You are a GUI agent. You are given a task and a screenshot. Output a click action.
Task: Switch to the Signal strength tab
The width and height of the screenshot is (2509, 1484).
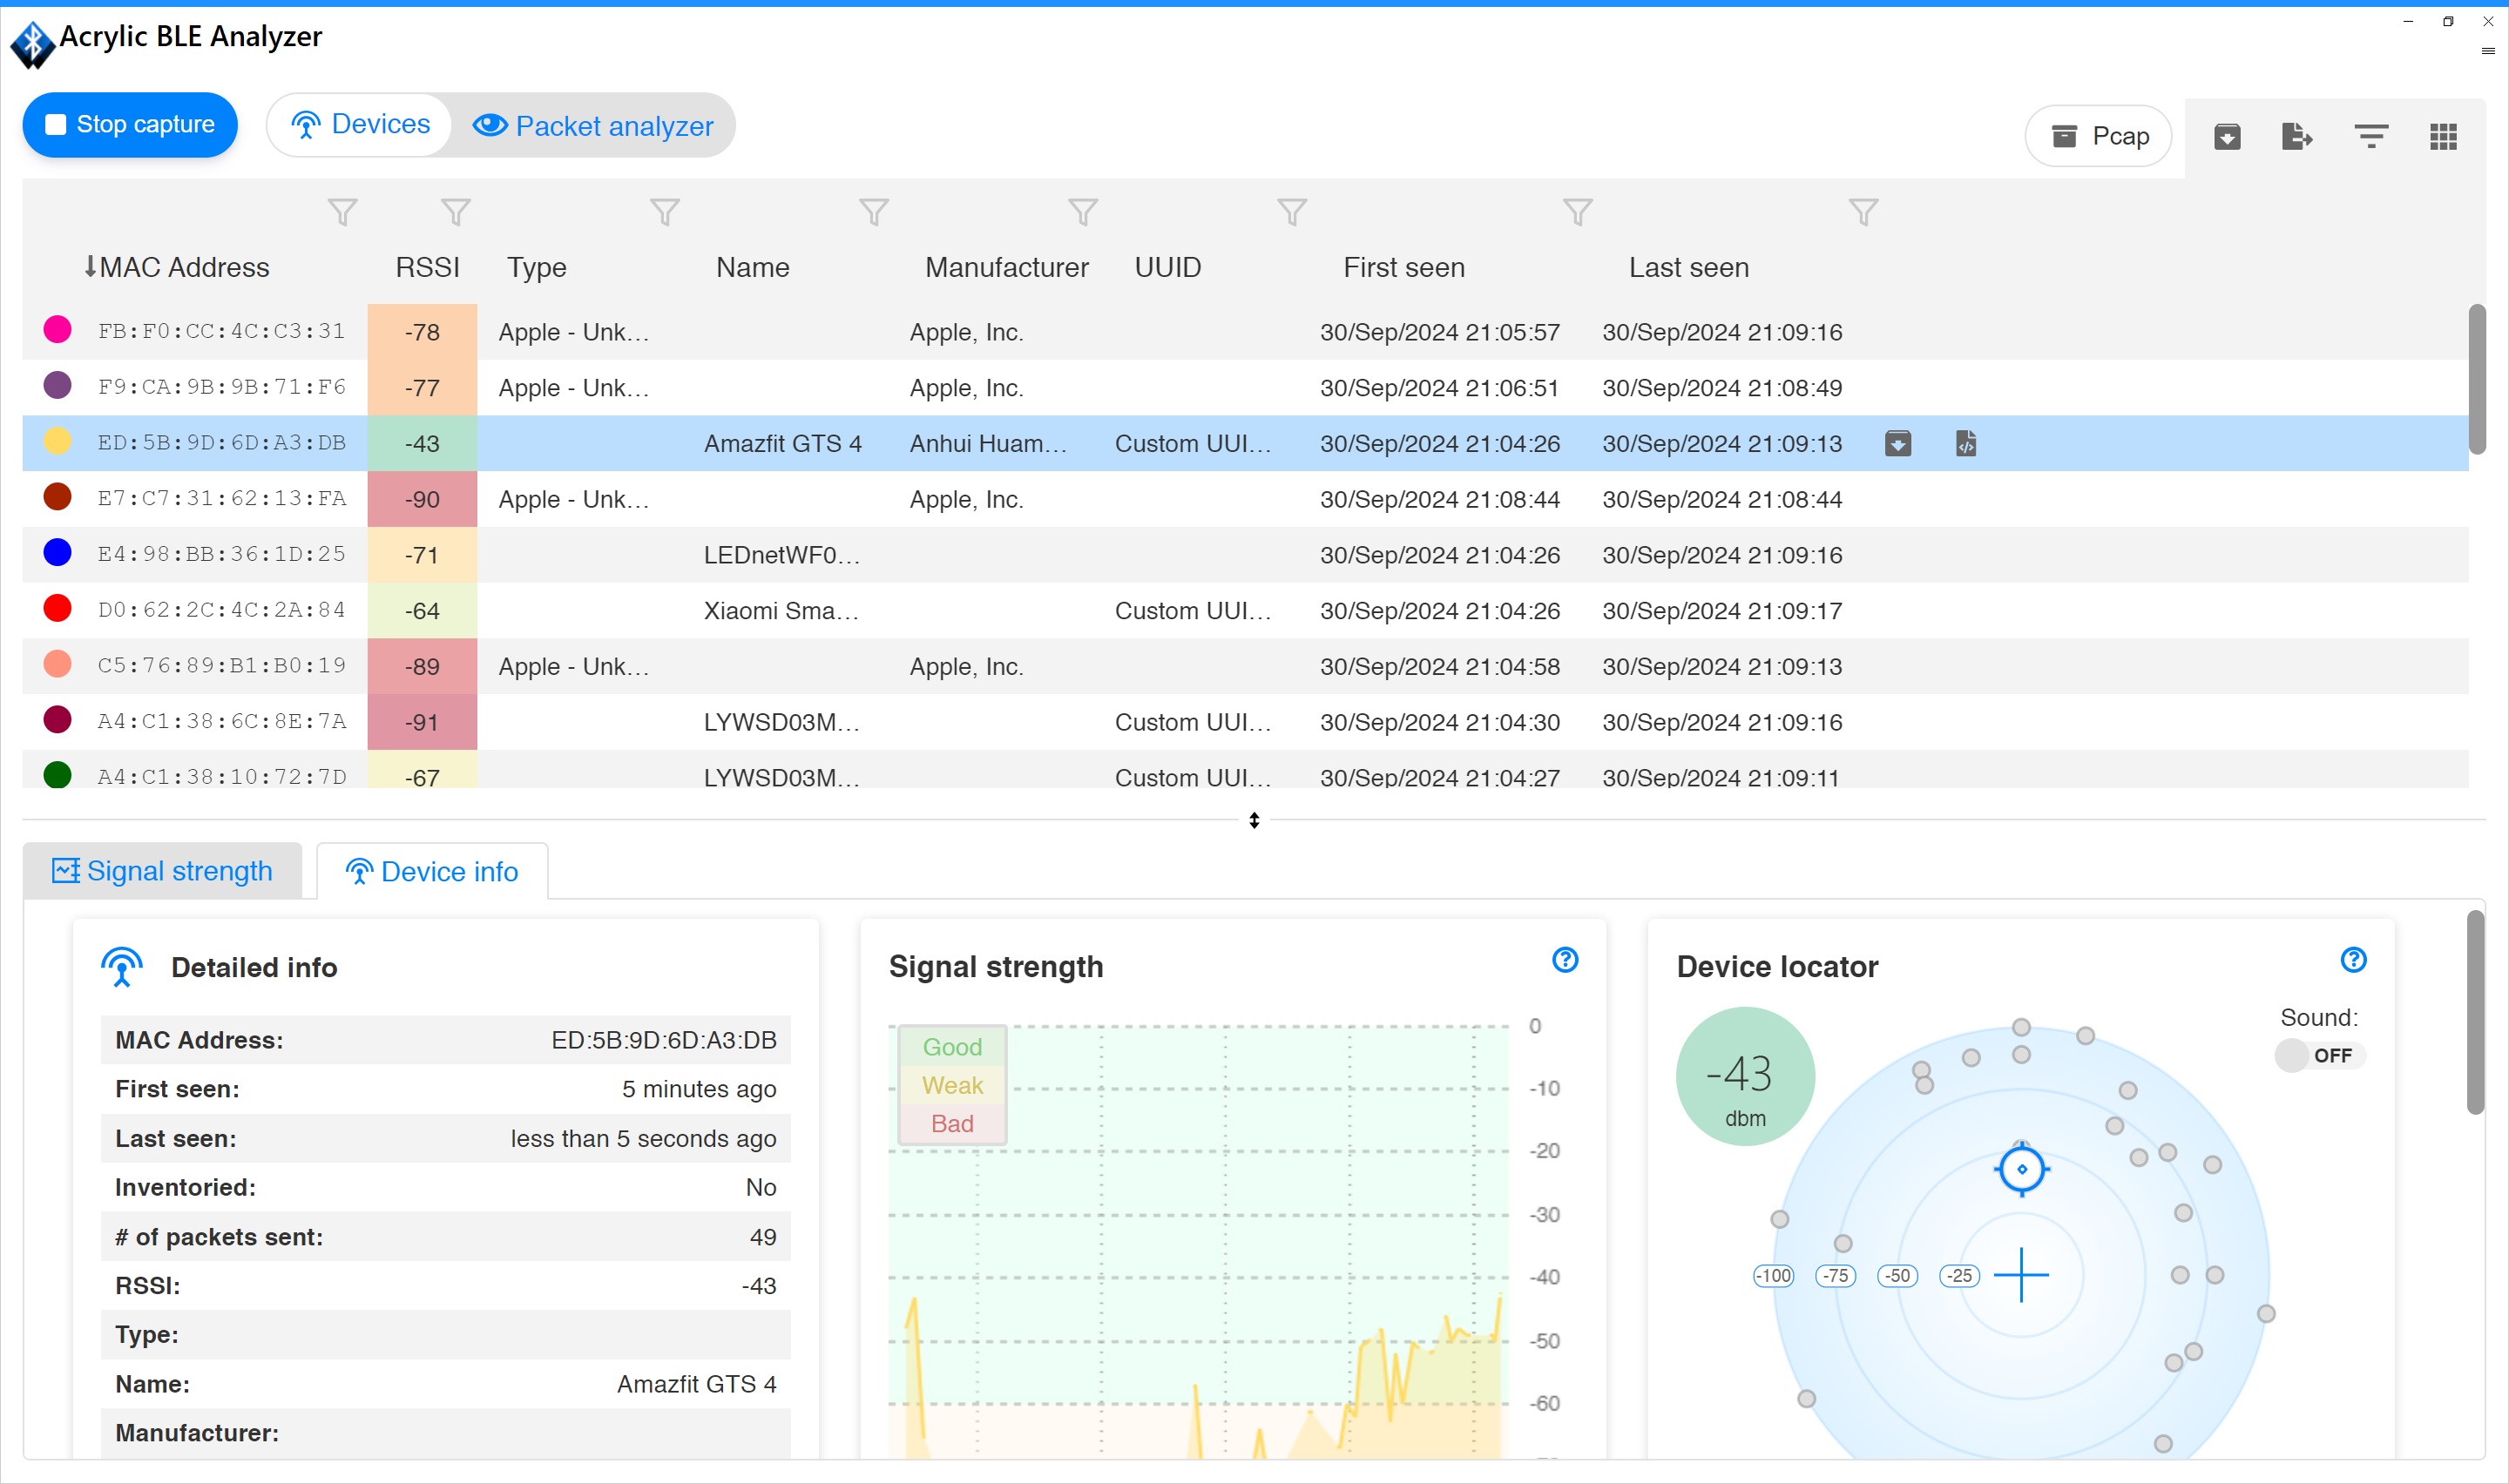[163, 871]
